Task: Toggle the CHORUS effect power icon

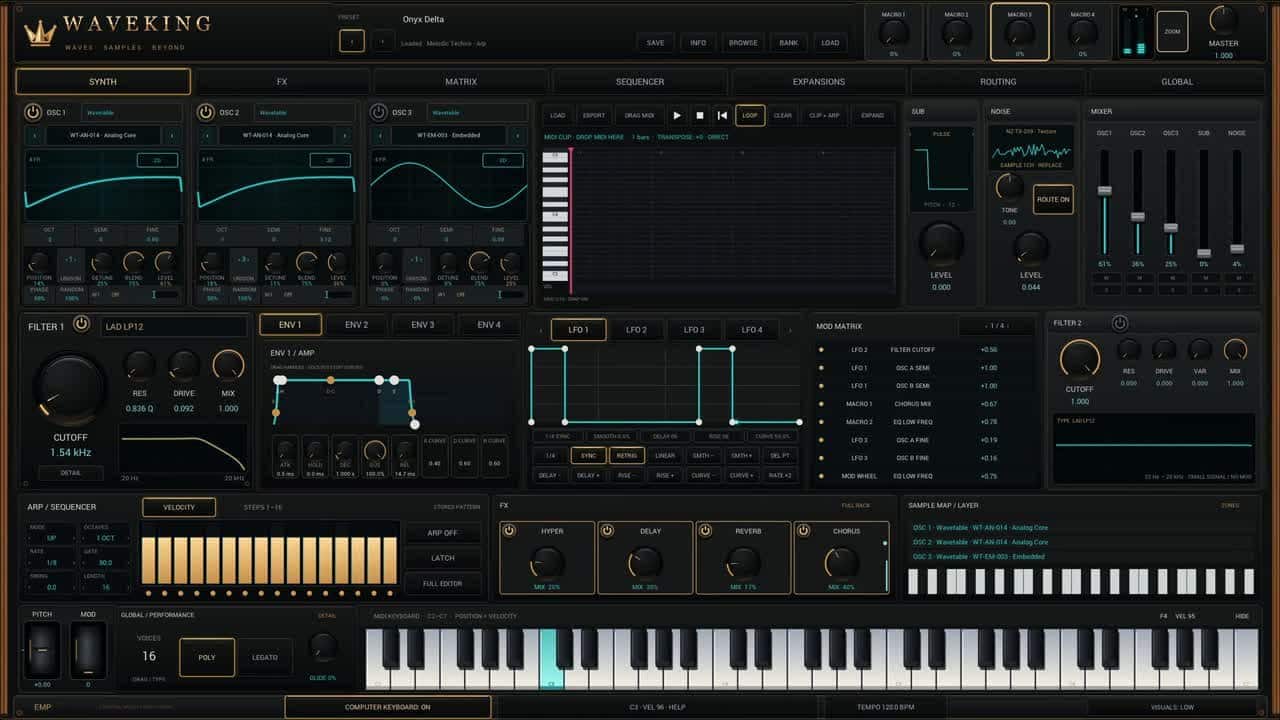Action: pyautogui.click(x=803, y=531)
